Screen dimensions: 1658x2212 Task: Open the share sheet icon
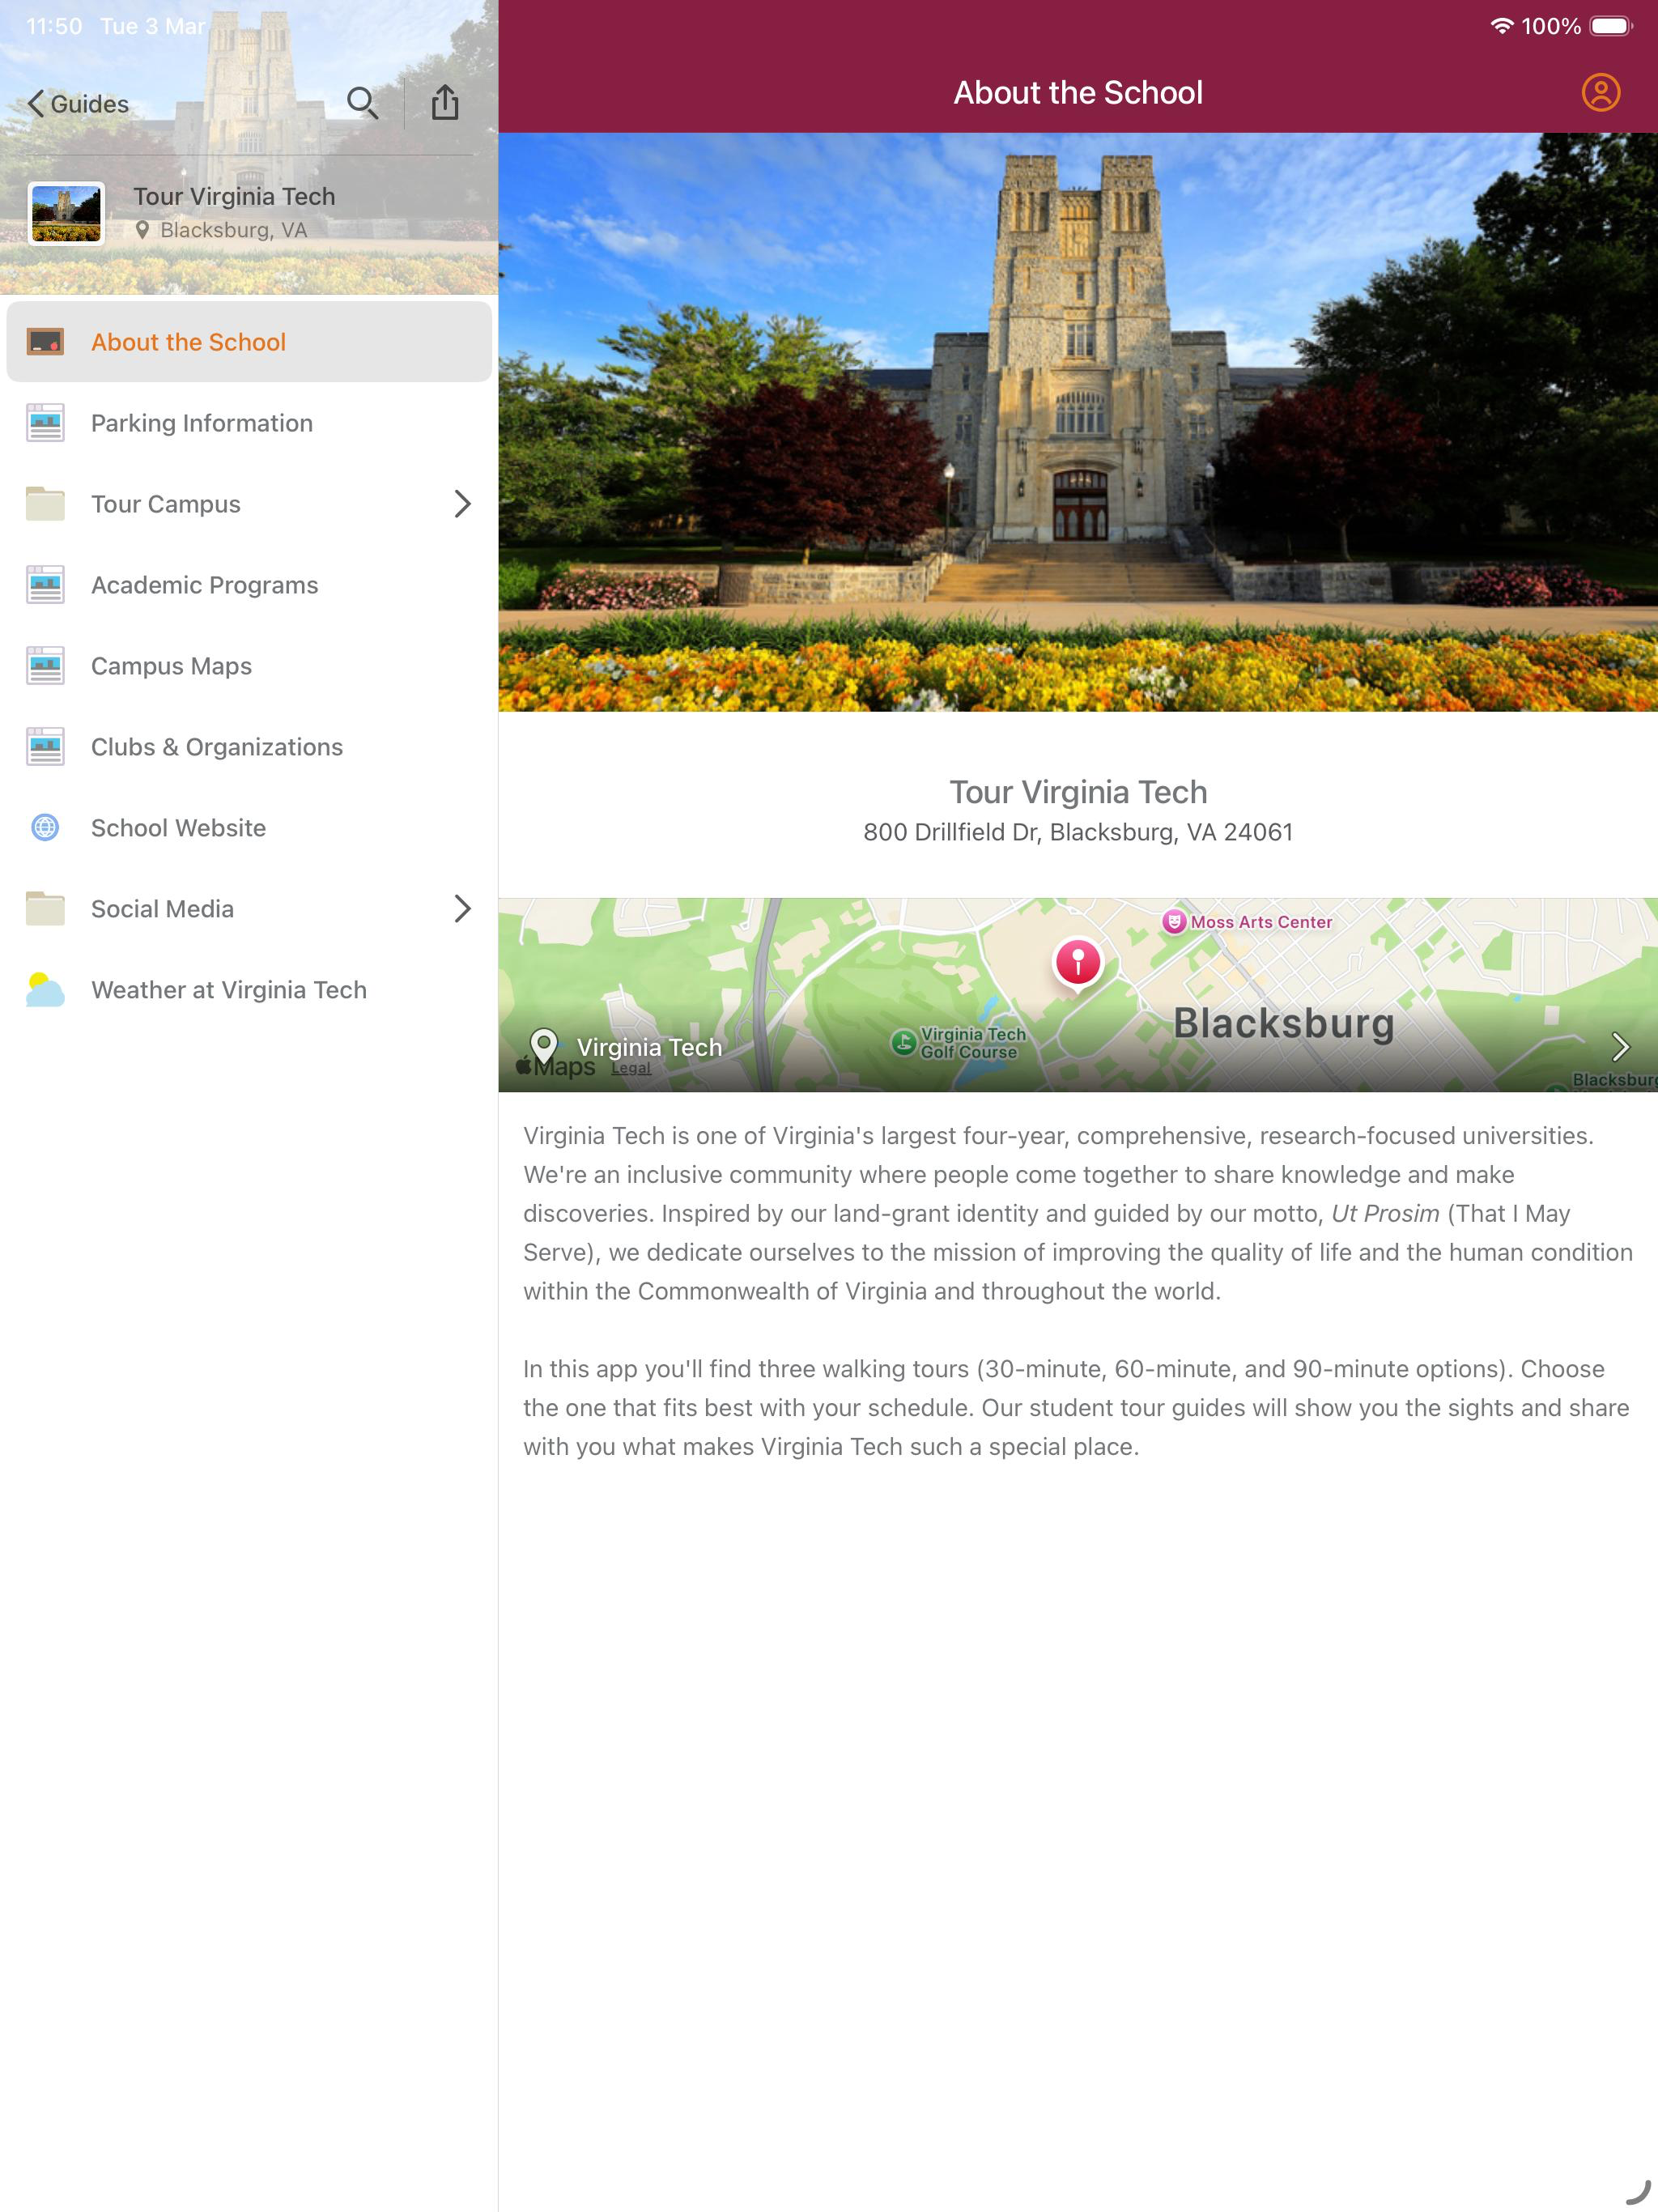tap(445, 102)
